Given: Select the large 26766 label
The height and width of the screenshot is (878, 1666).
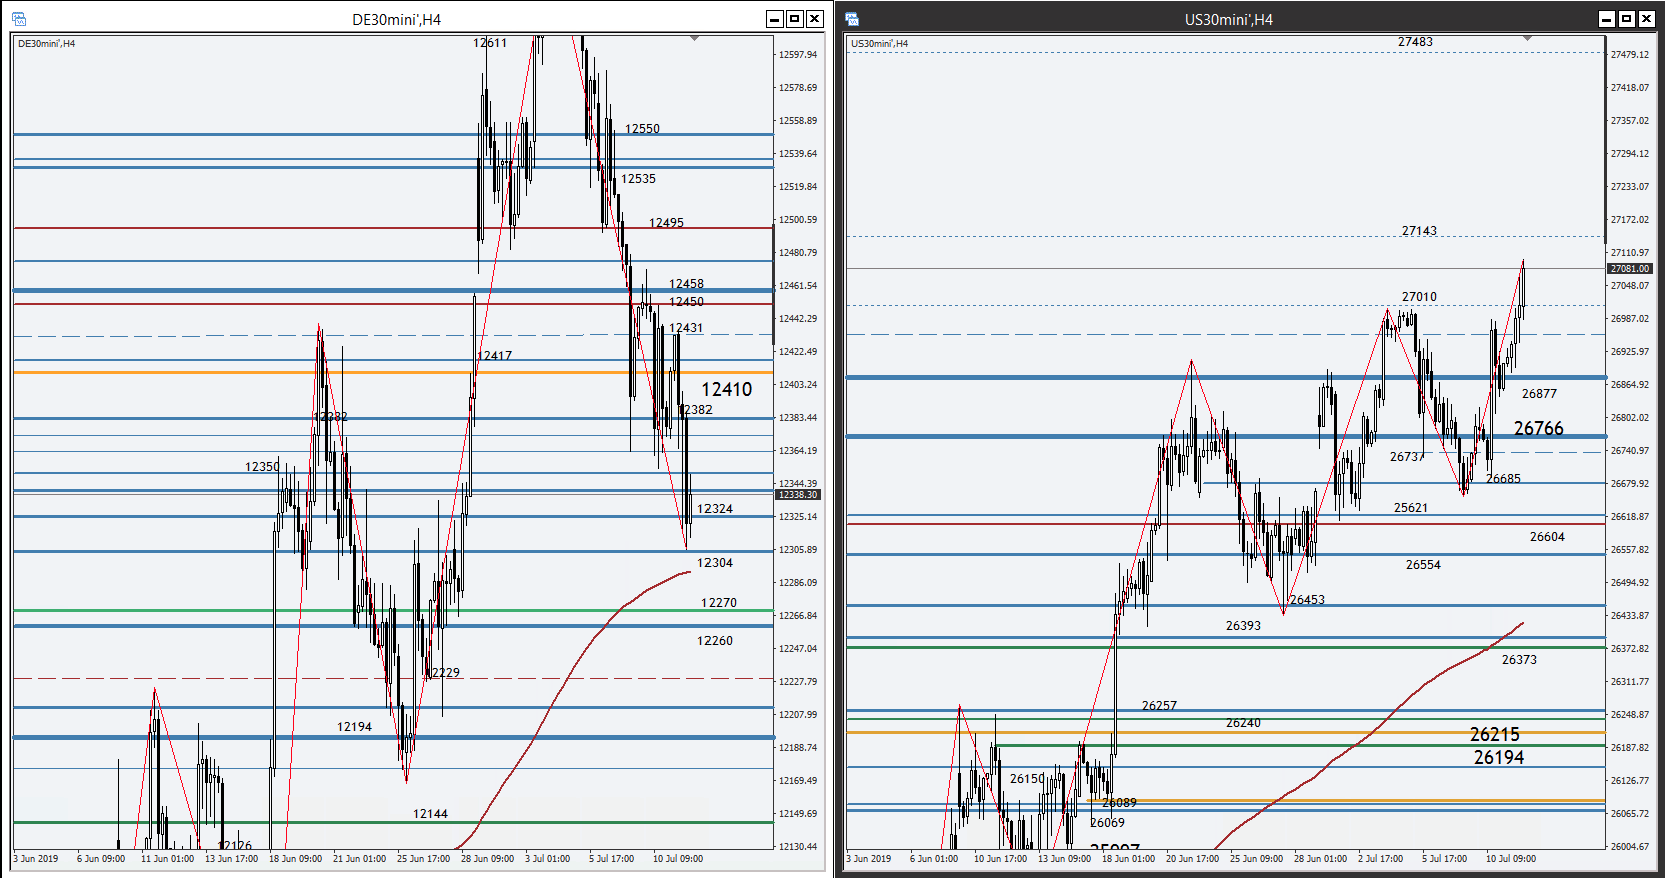Looking at the screenshot, I should pos(1538,429).
